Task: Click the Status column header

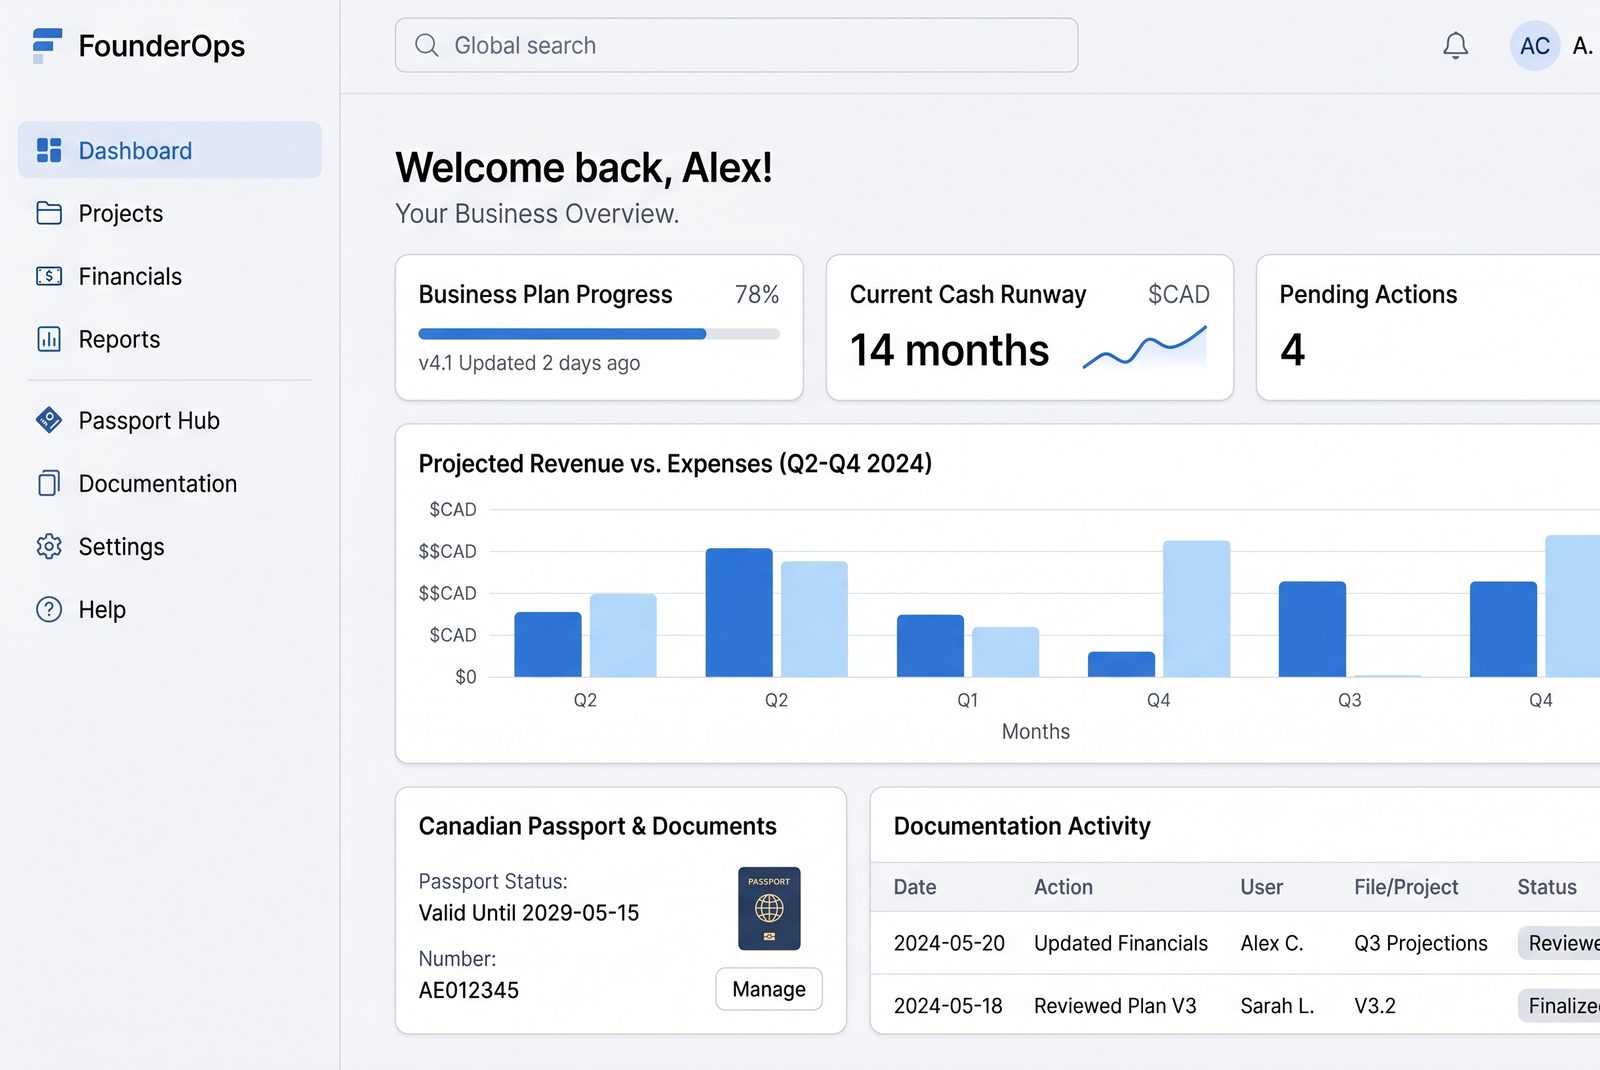Action: tap(1547, 887)
